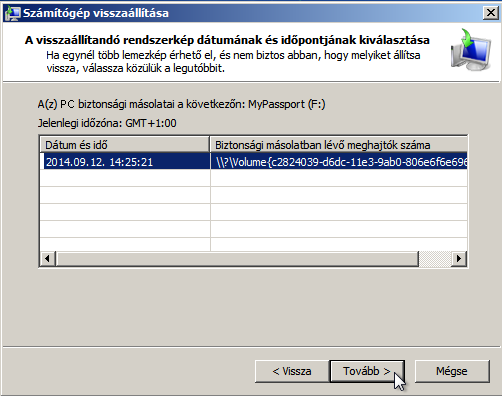
Task: Sort by the Dátum és idő column header
Action: (x=125, y=145)
